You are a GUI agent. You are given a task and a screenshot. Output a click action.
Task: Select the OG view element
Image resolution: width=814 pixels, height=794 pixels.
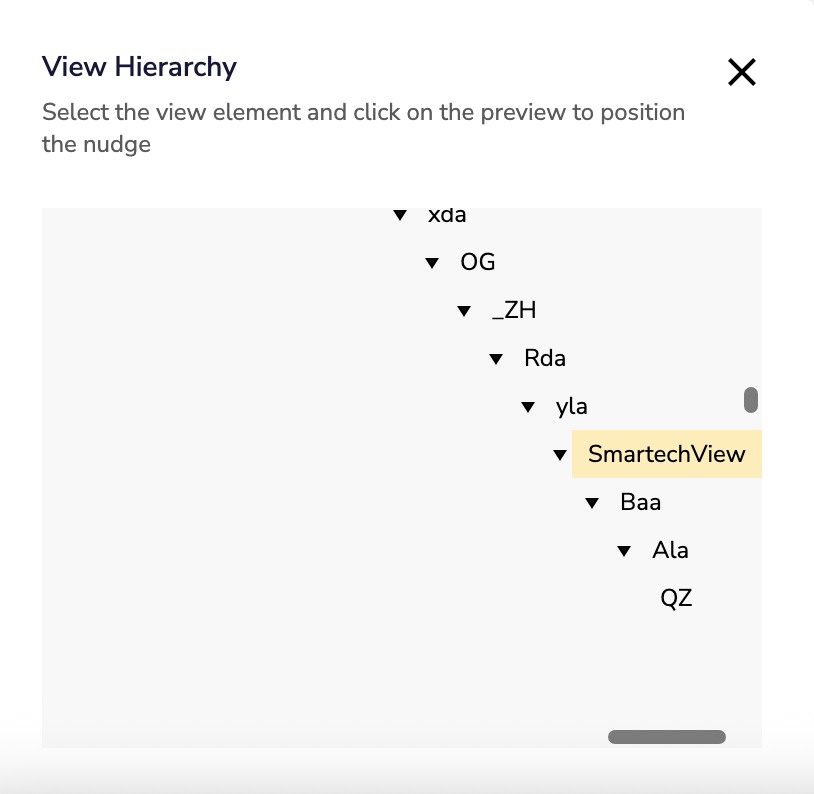point(478,262)
